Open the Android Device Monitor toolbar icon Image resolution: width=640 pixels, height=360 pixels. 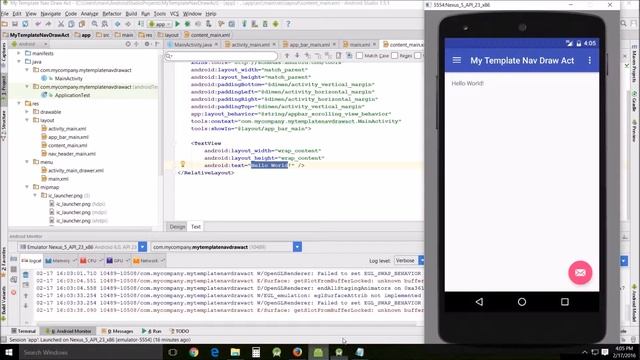(x=276, y=24)
